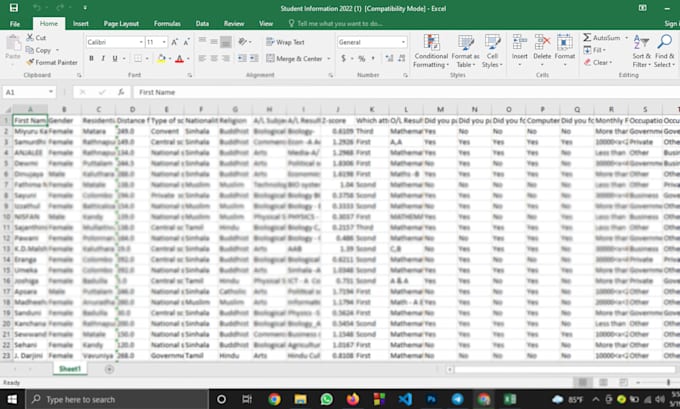The width and height of the screenshot is (680, 409).
Task: Click Increase Indent icon
Action: tap(254, 59)
